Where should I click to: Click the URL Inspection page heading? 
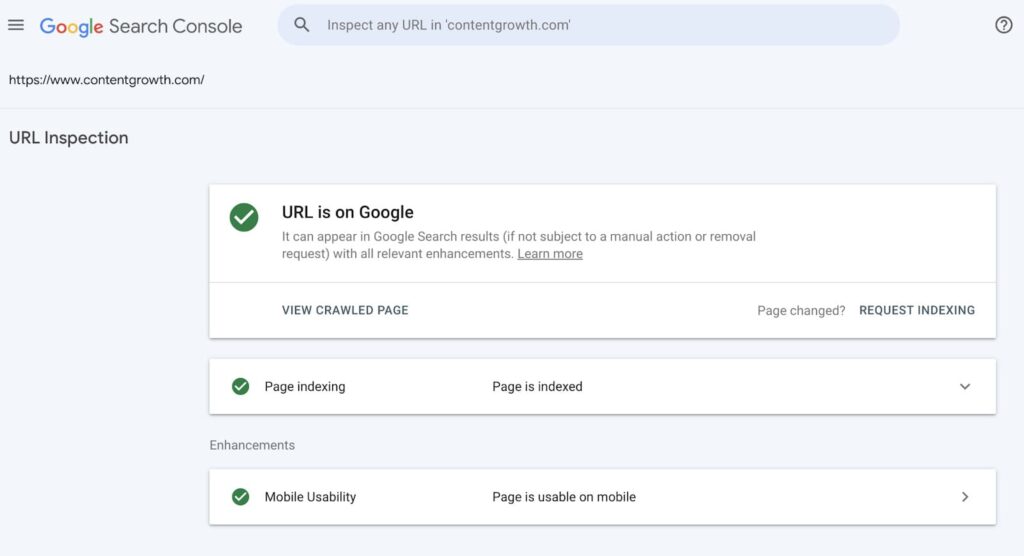(x=69, y=138)
